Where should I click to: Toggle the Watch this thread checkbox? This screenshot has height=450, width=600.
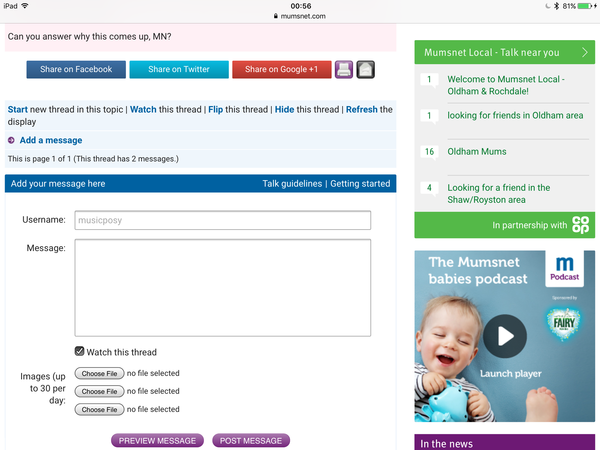(x=79, y=351)
